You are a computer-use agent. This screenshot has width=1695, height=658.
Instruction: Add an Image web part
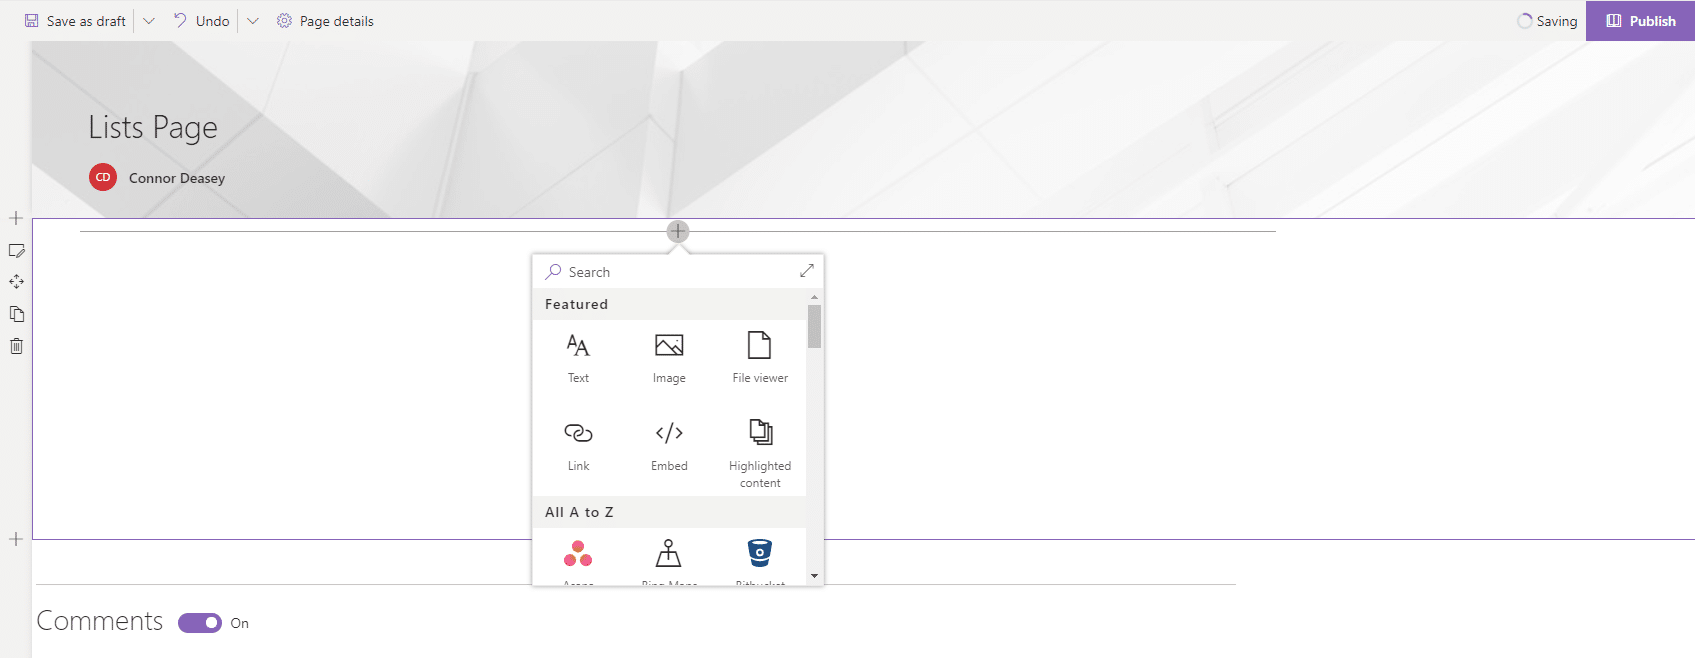tap(669, 358)
